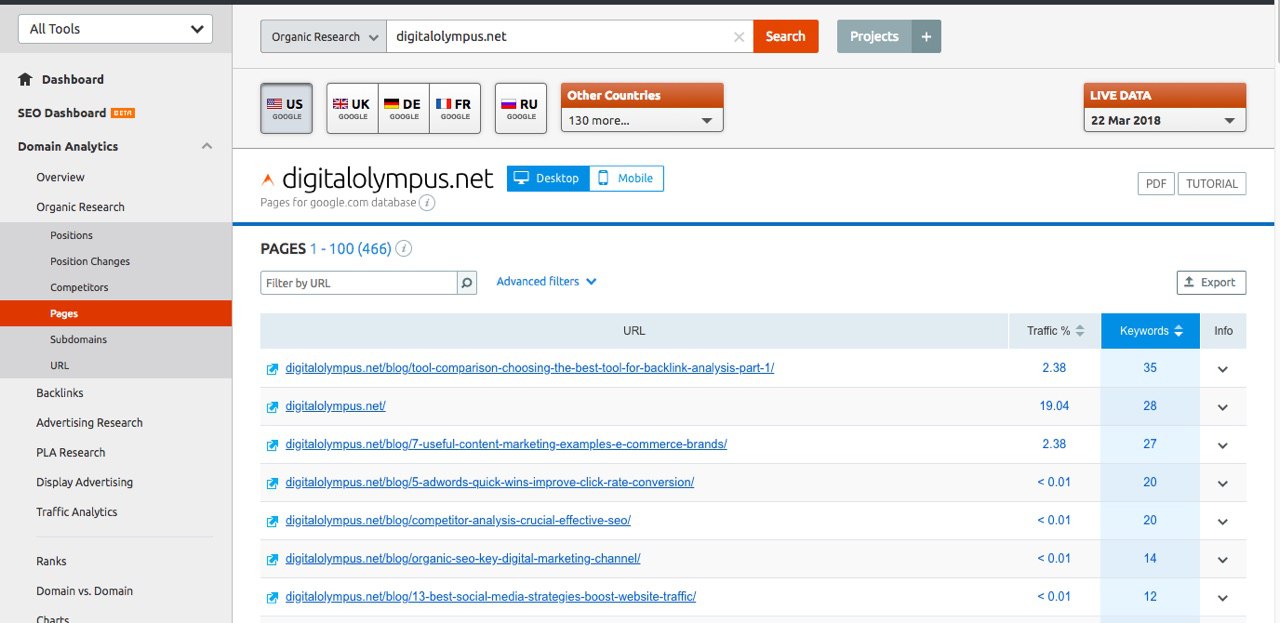This screenshot has width=1280, height=623.
Task: Open external link icon for organic-seo-key row
Action: [272, 559]
